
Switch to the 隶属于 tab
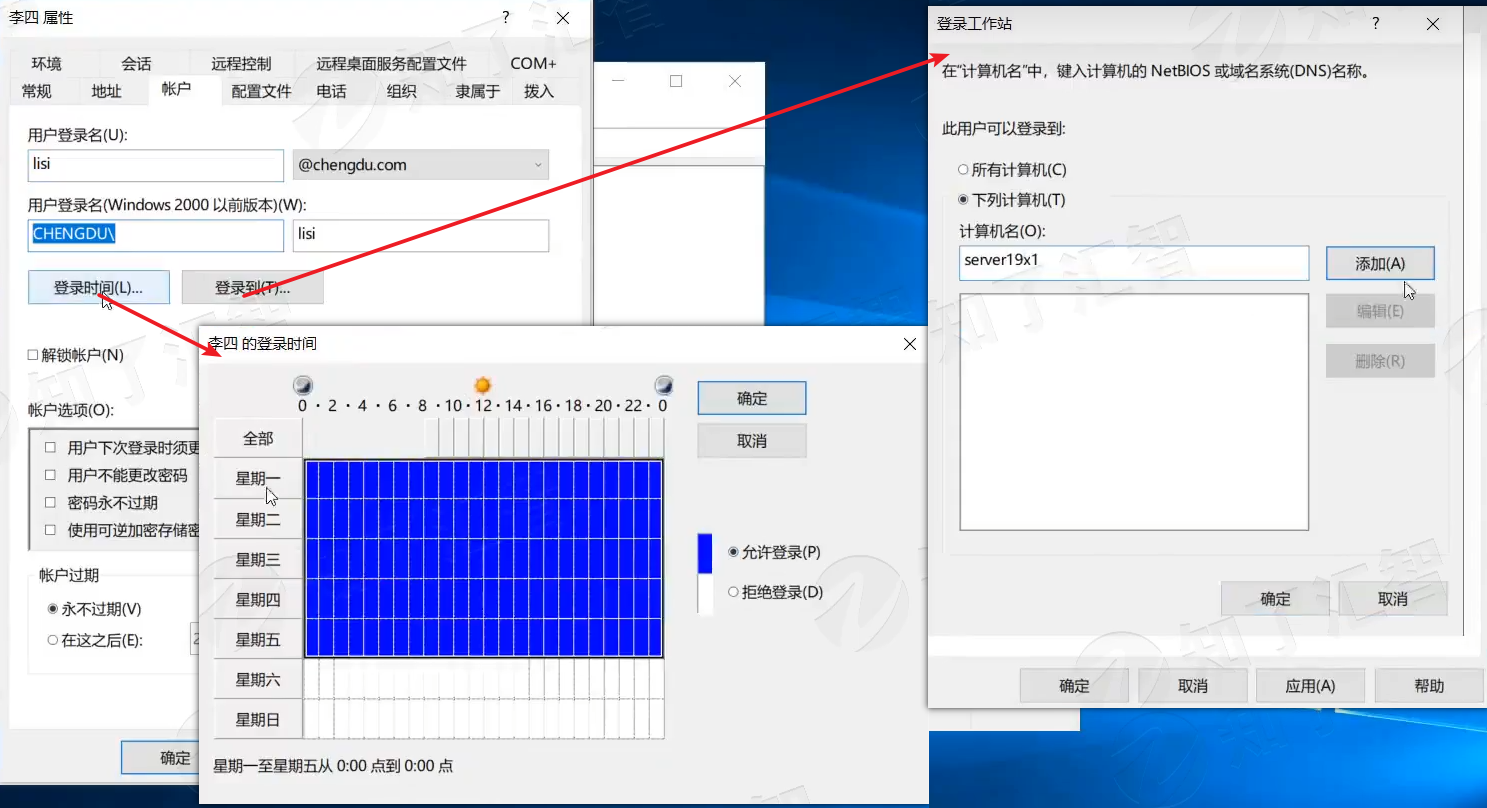(477, 91)
